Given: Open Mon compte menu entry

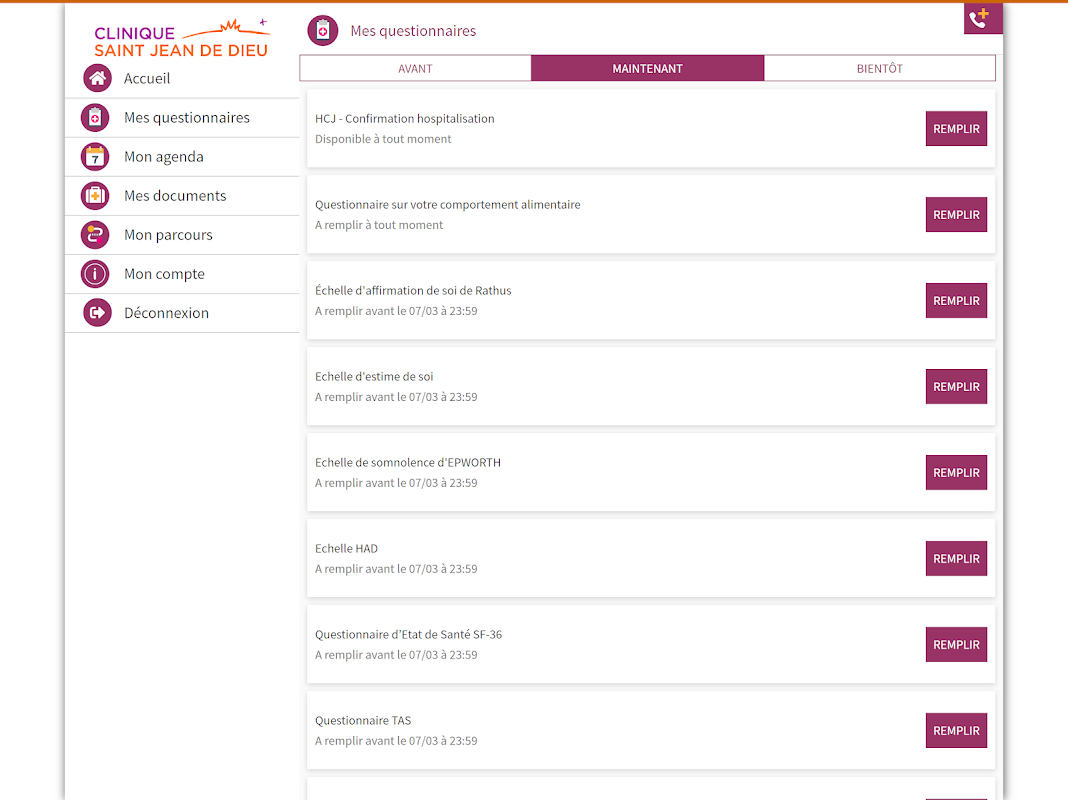Looking at the screenshot, I should [183, 274].
